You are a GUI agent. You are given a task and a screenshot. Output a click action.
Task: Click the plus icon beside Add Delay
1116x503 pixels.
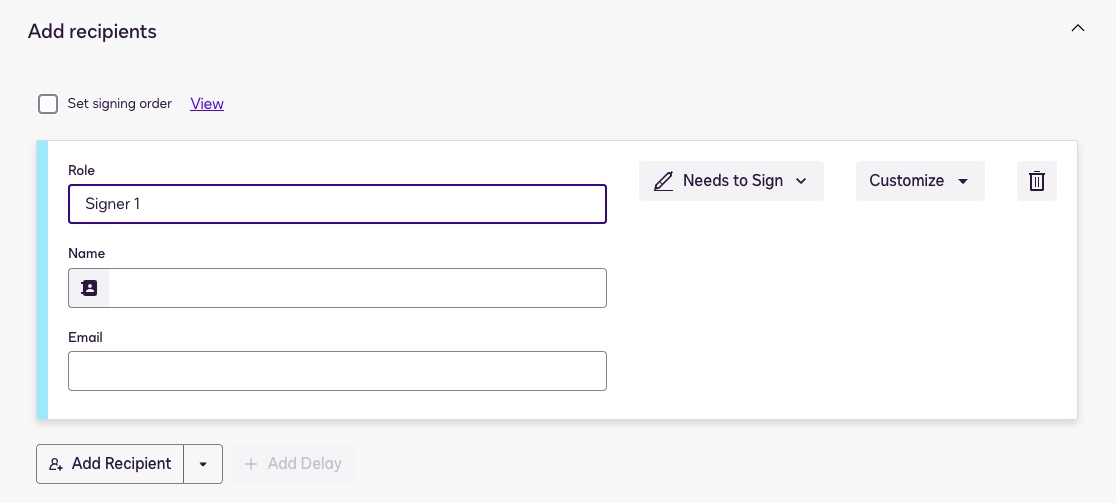click(251, 464)
